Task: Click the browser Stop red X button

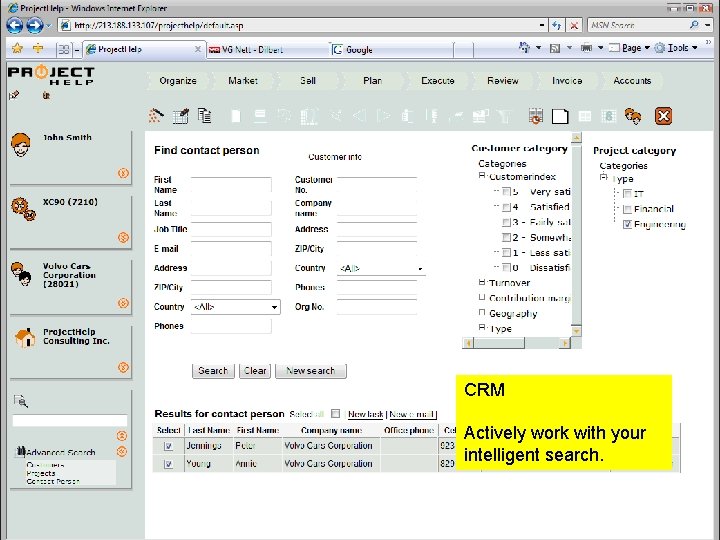Action: point(574,26)
